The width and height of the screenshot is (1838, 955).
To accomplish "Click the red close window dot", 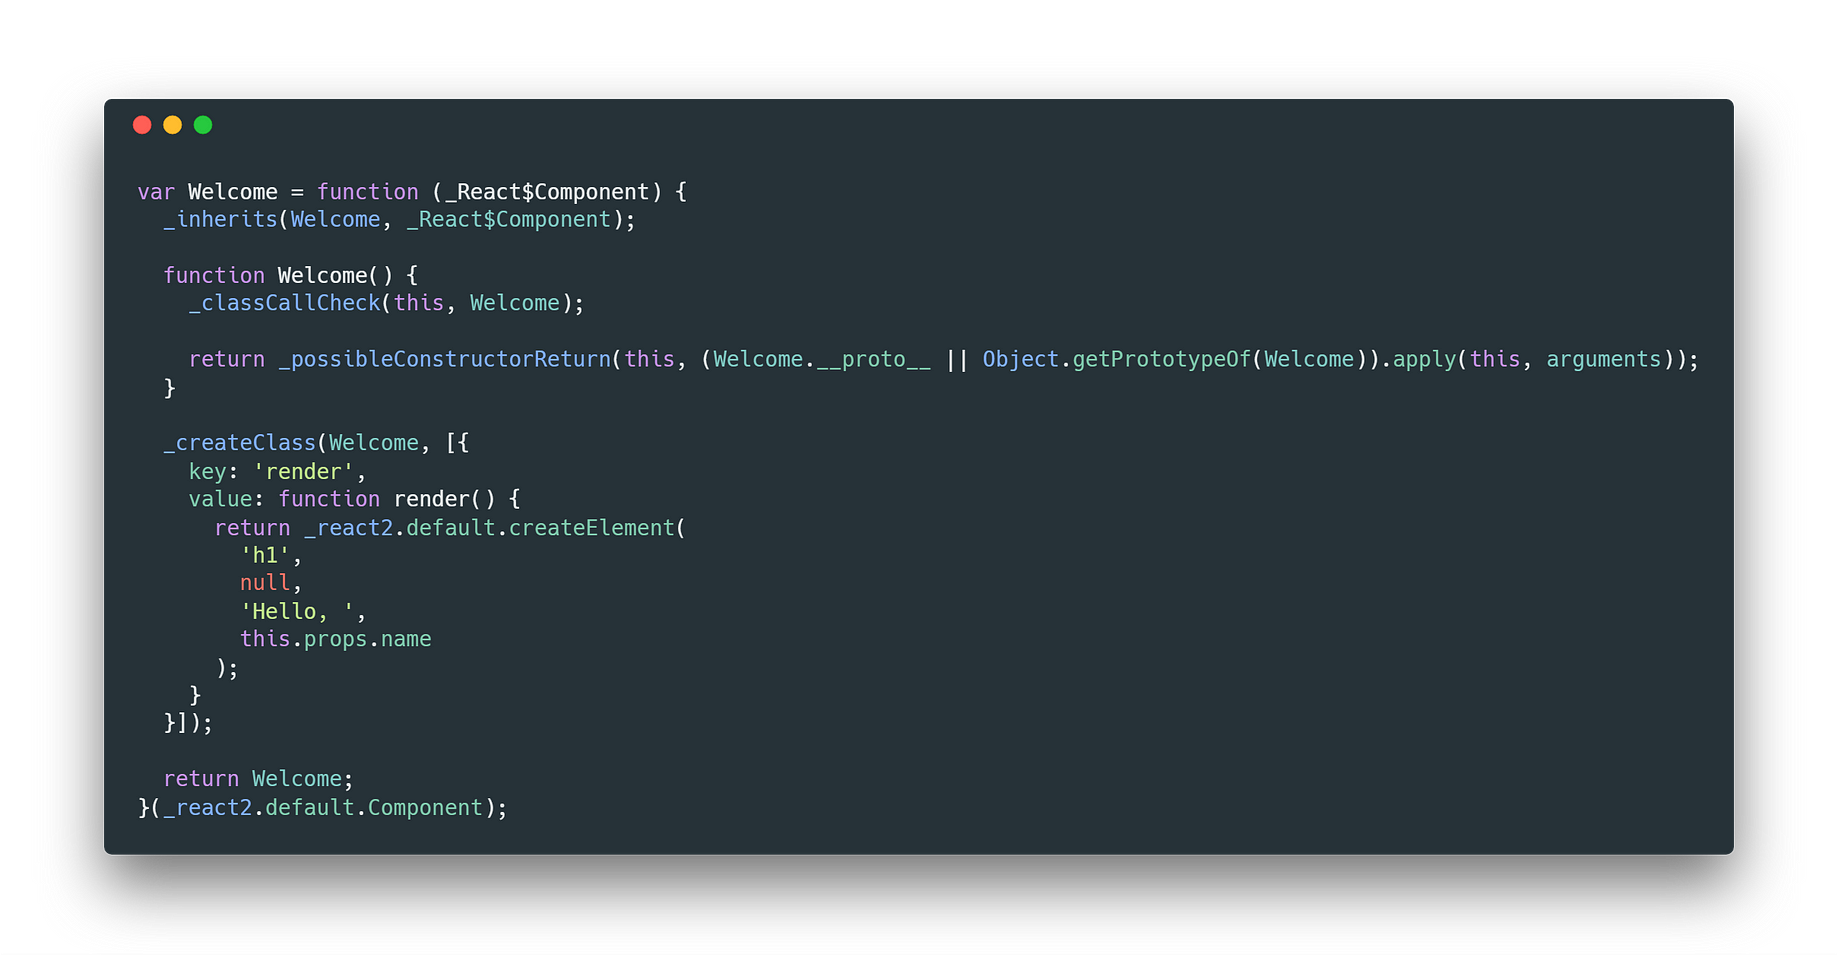I will 142,125.
